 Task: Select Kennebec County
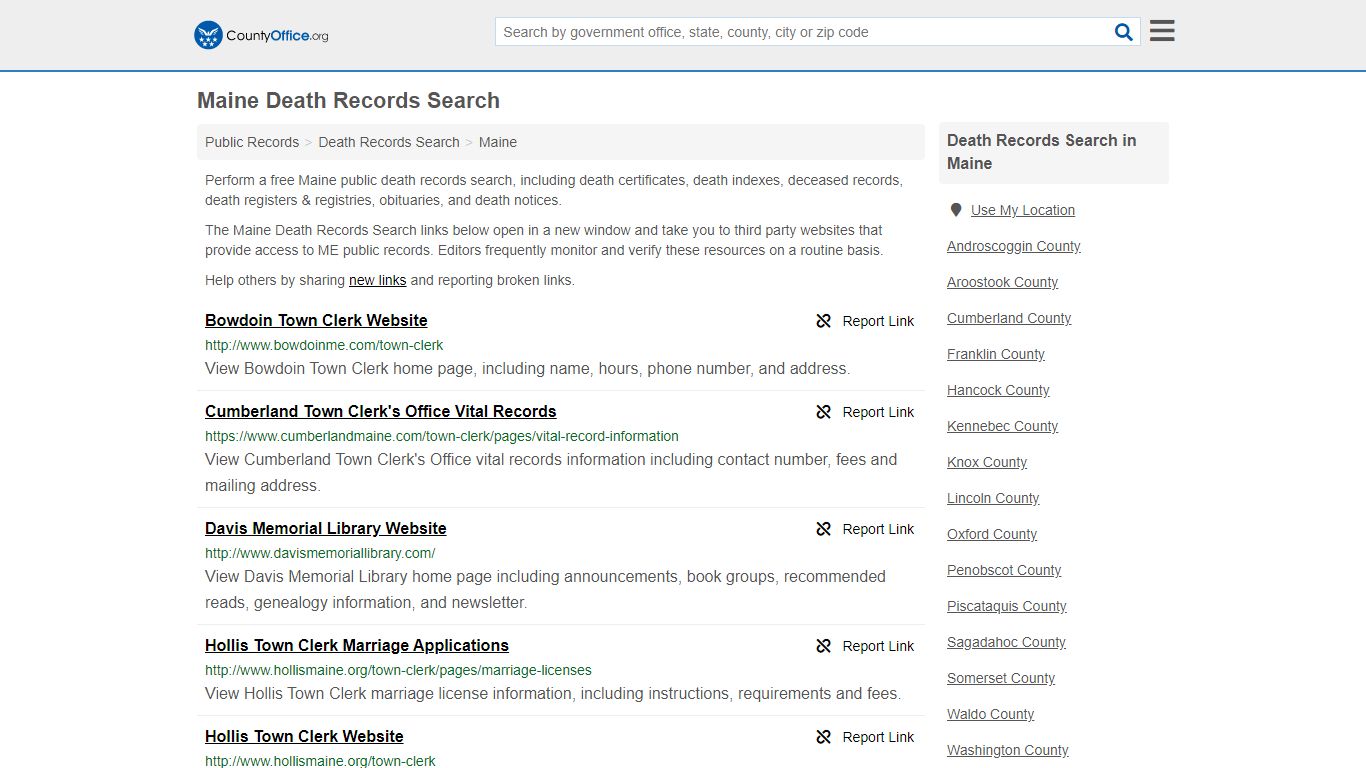(x=1002, y=426)
